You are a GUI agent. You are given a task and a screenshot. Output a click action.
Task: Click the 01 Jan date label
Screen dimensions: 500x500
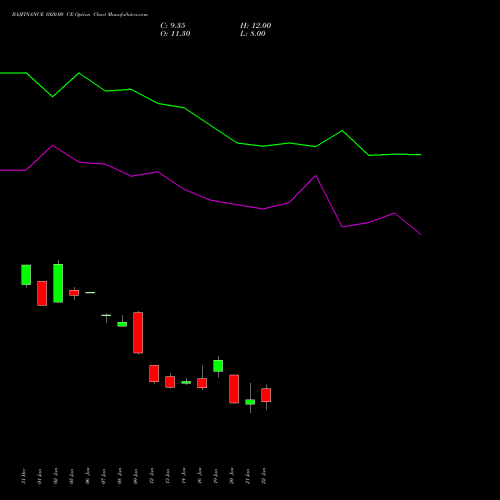point(39,476)
